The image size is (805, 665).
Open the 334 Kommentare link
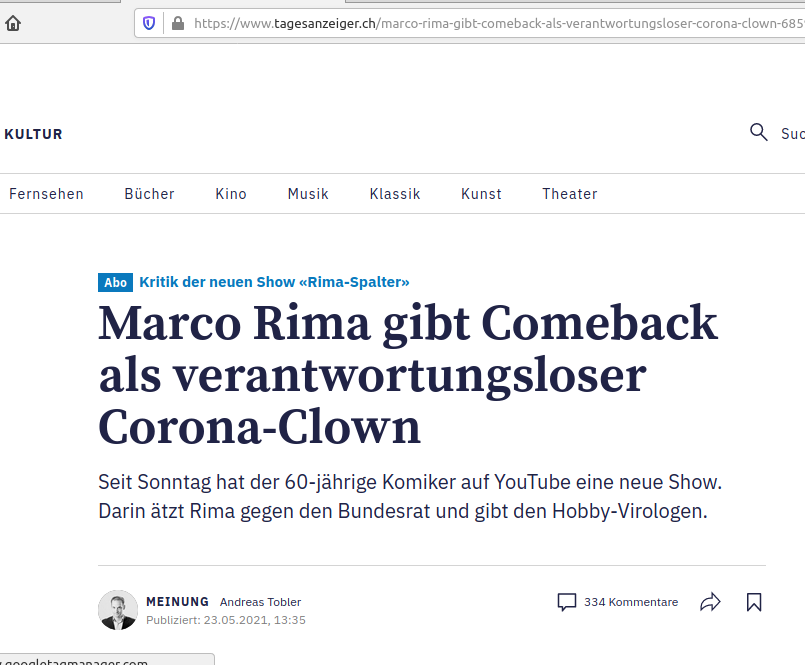click(x=631, y=602)
